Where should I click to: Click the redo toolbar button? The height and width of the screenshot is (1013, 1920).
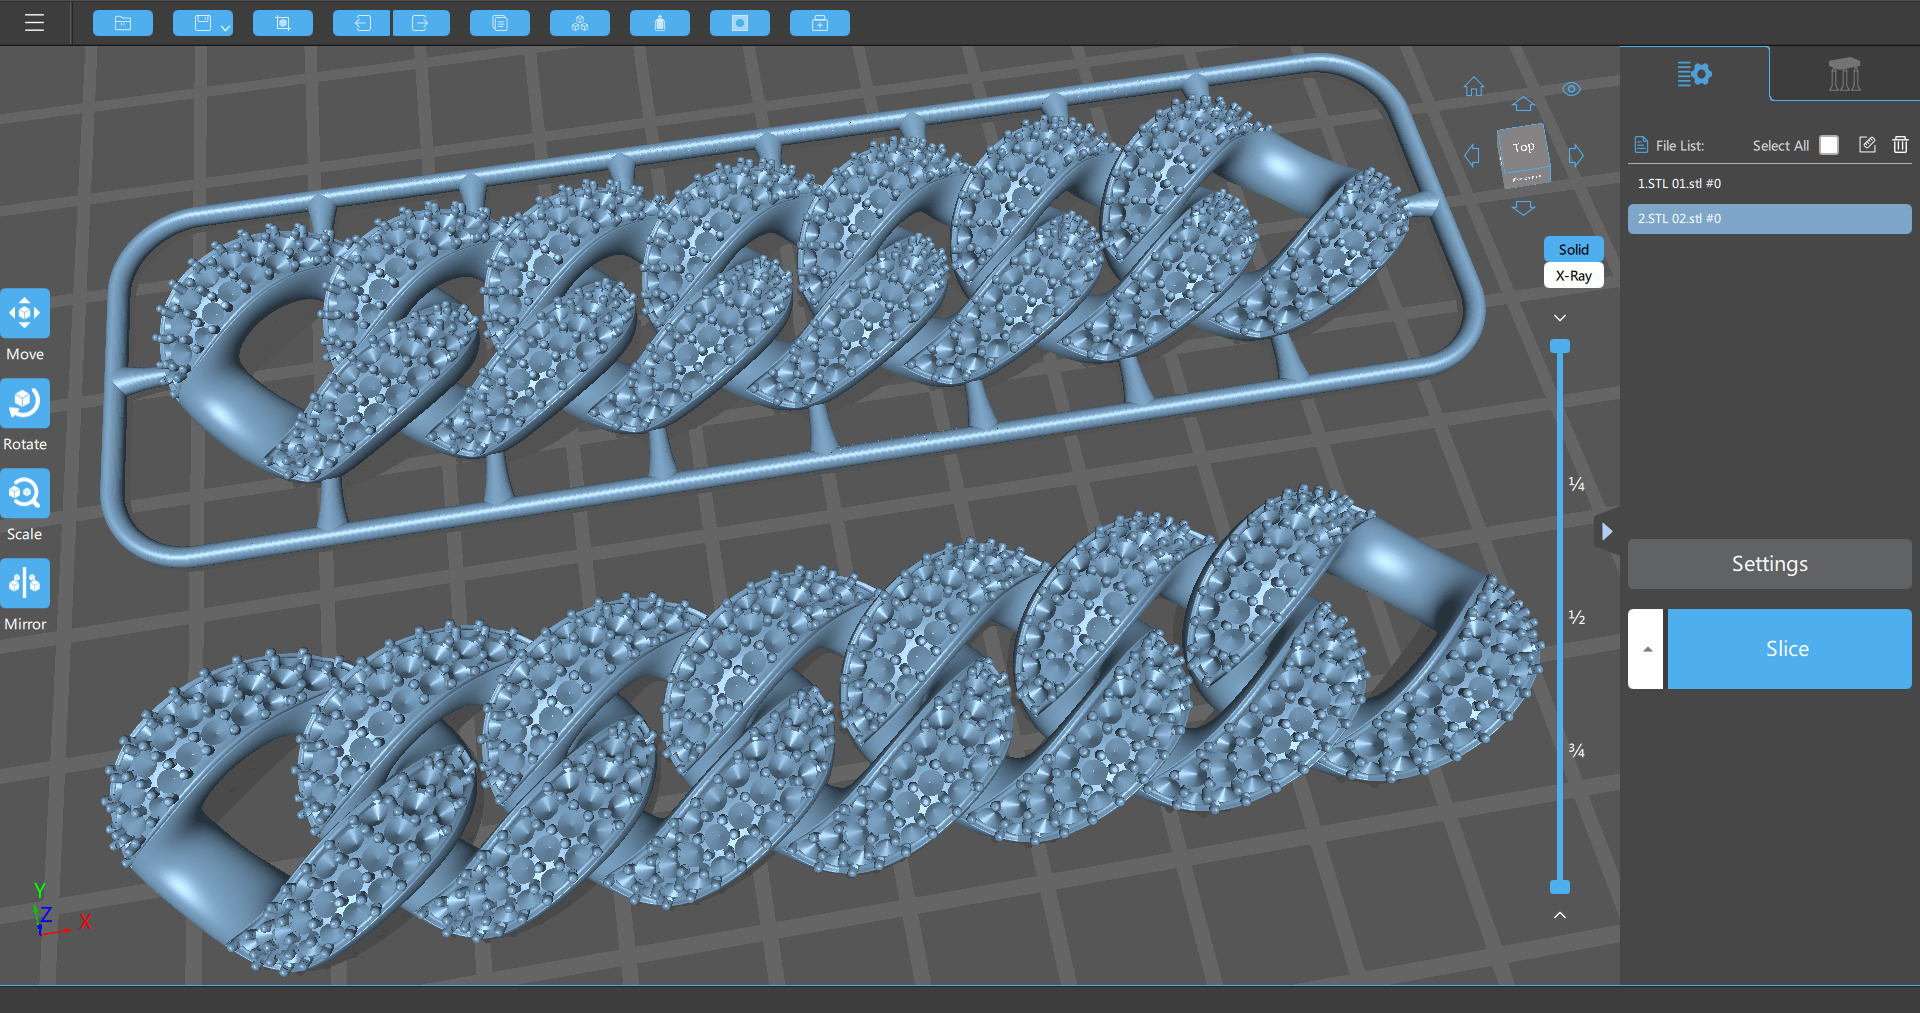pyautogui.click(x=421, y=23)
